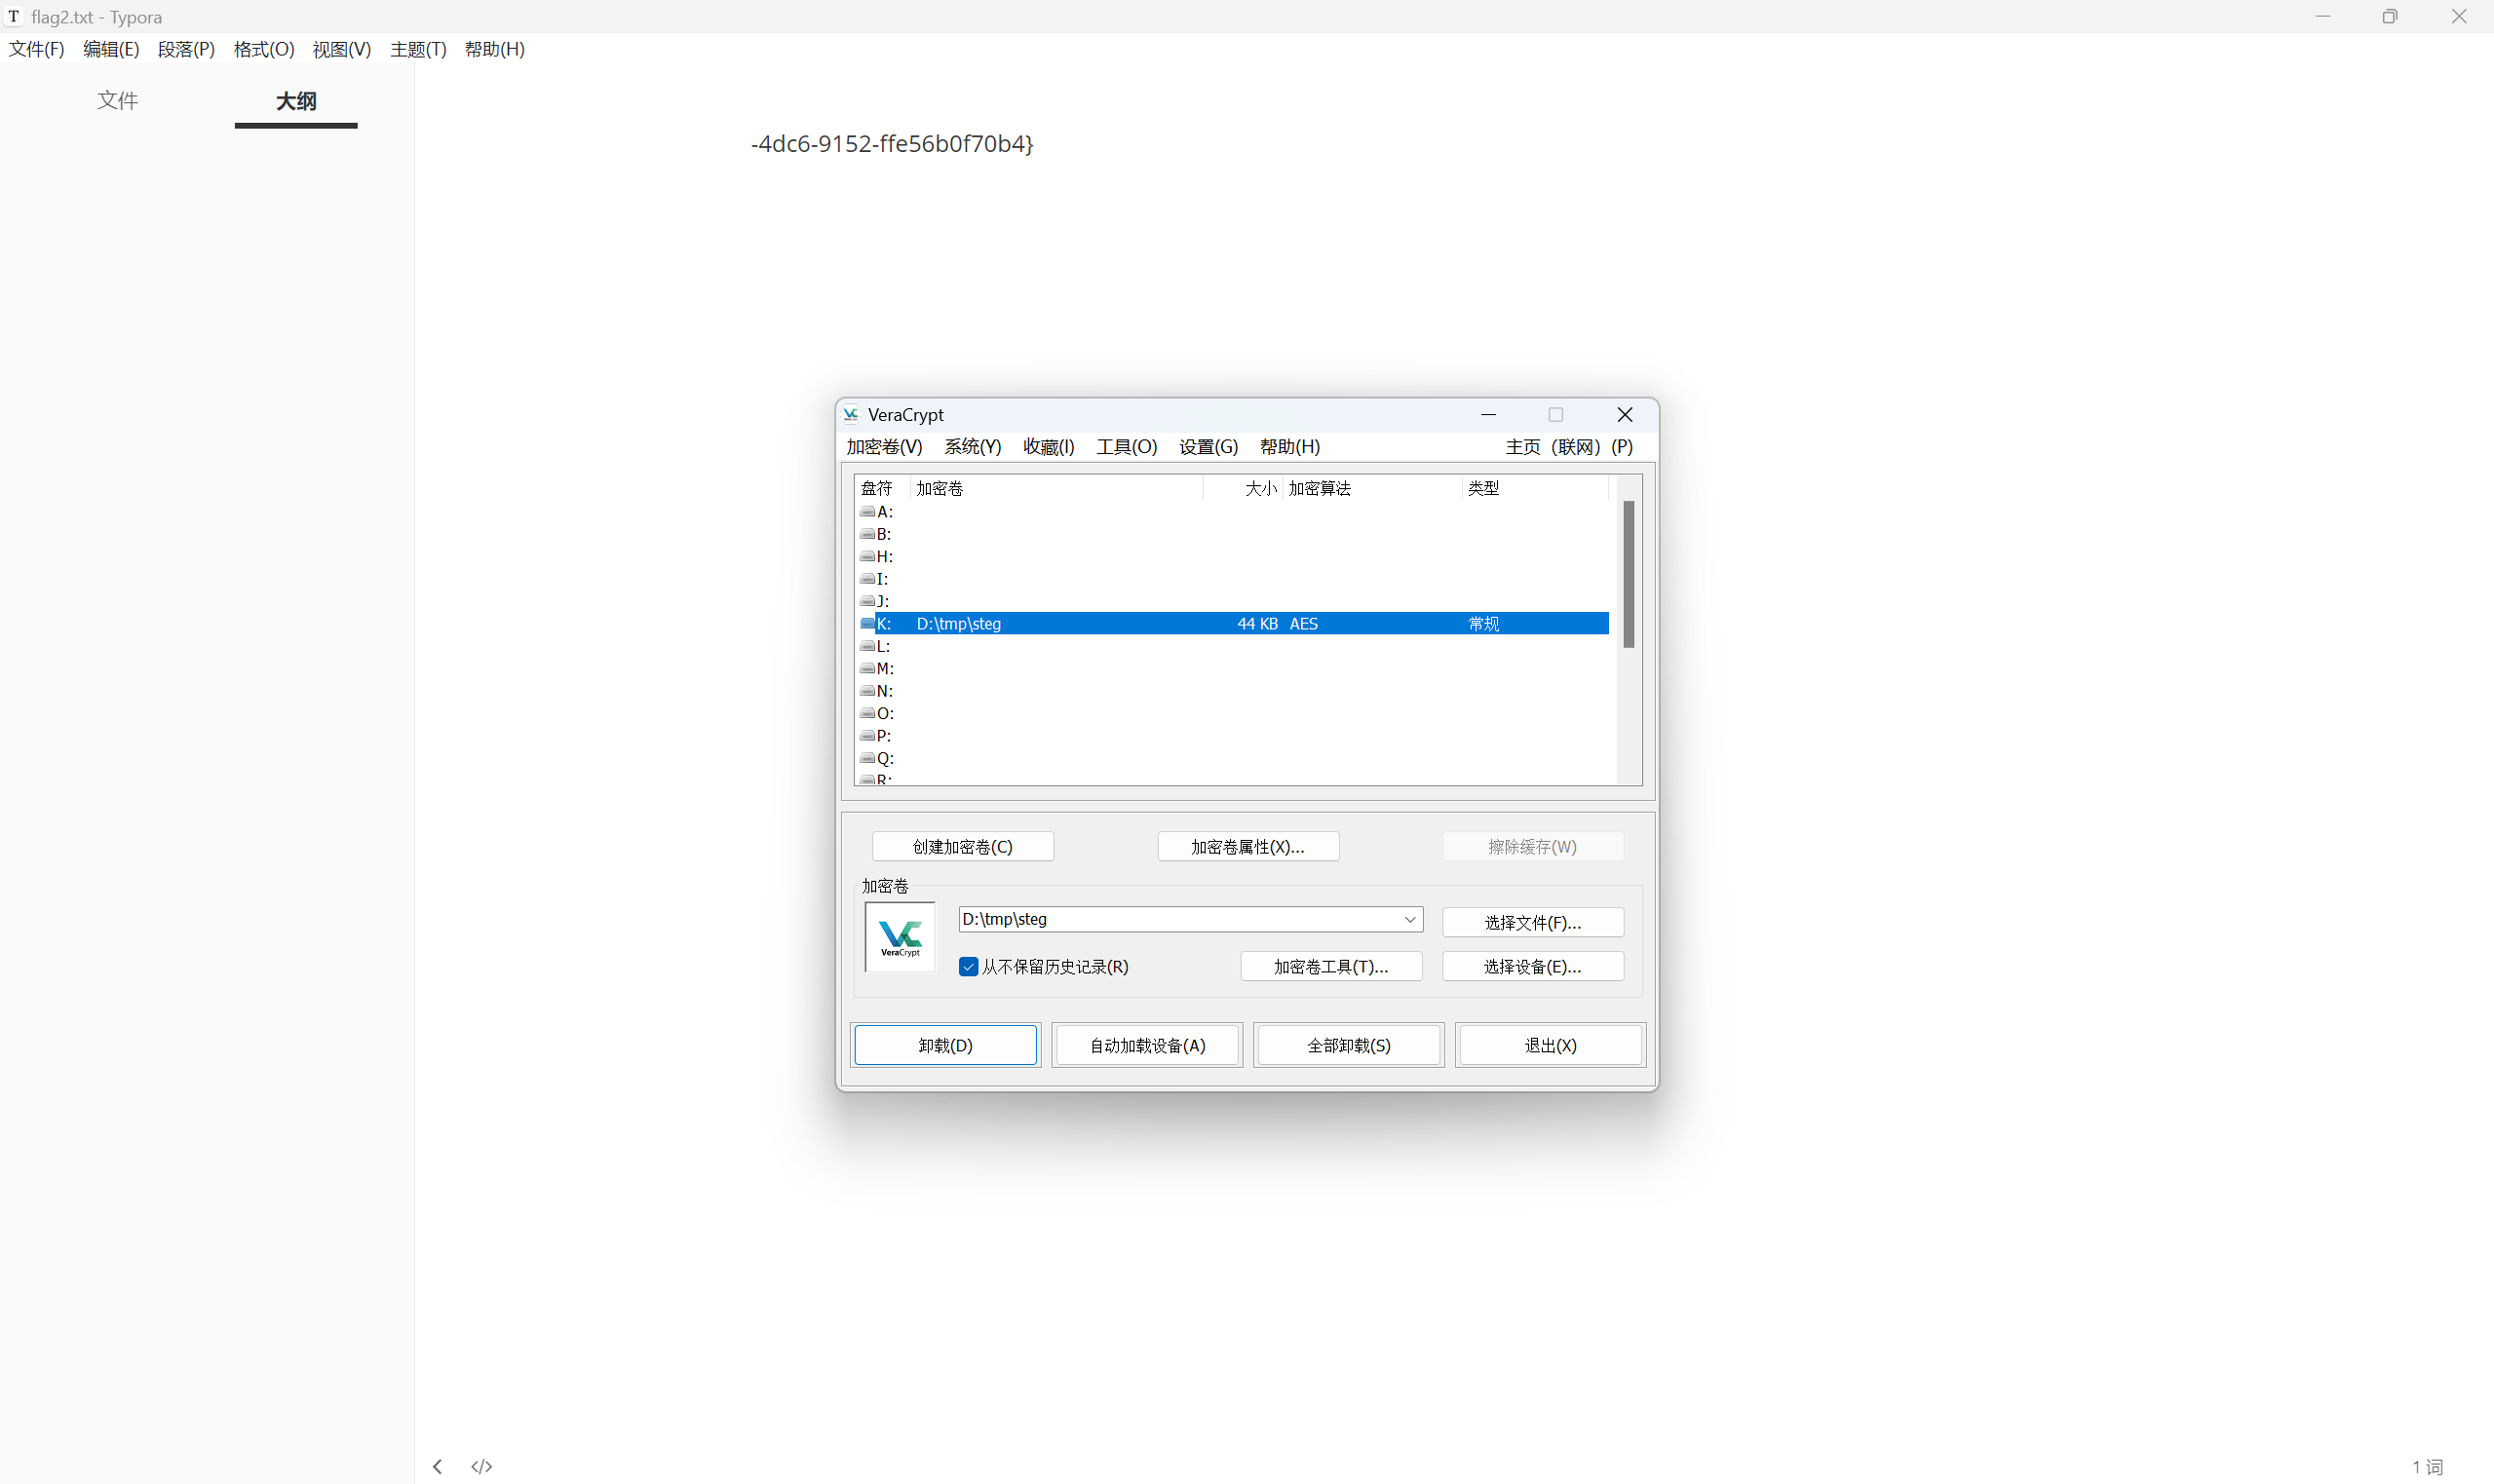Open 加密卷(V) menu in VeraCrypt
This screenshot has width=2494, height=1484.
coord(884,447)
